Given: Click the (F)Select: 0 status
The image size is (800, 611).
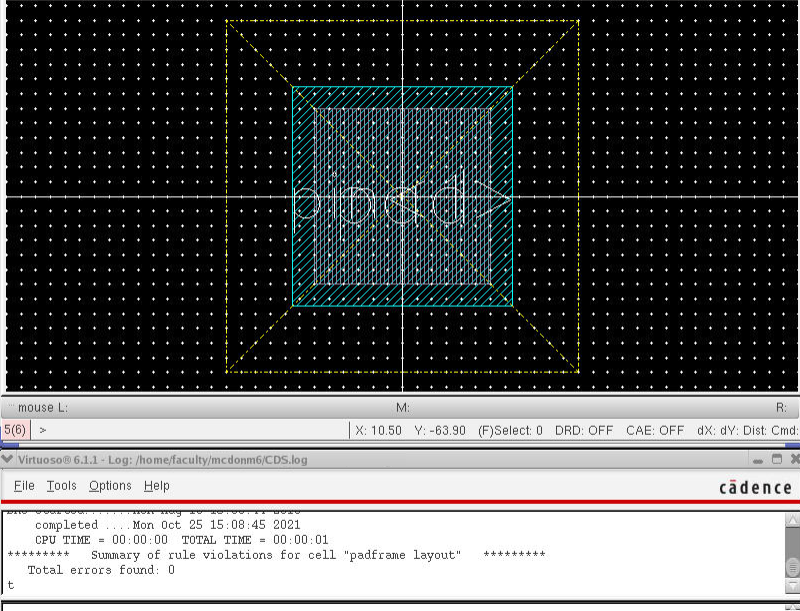Looking at the screenshot, I should point(510,430).
